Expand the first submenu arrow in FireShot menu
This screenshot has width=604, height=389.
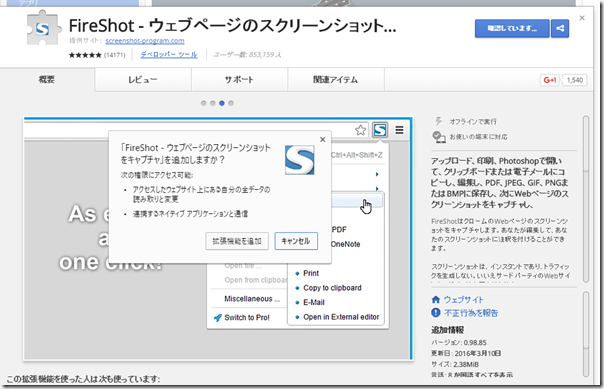point(377,174)
